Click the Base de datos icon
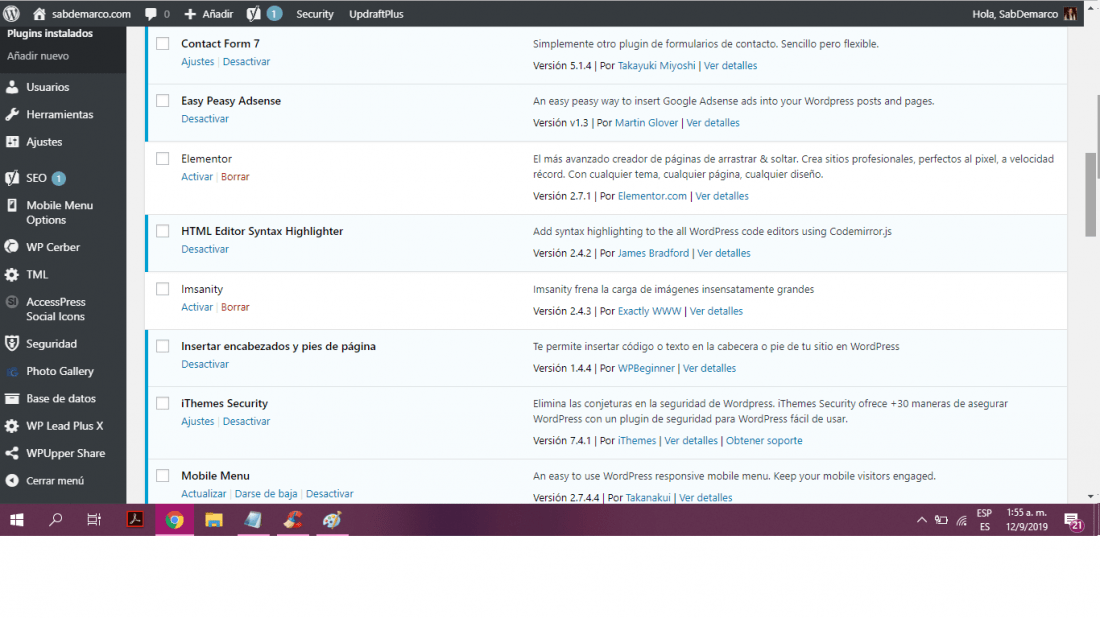This screenshot has width=1100, height=618. click(12, 398)
